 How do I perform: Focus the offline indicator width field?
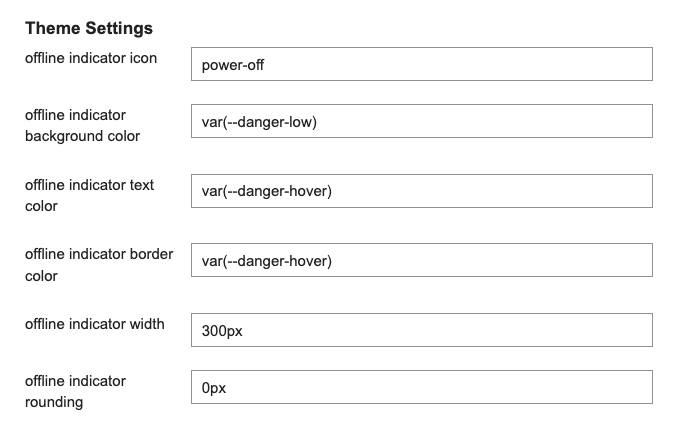422,330
